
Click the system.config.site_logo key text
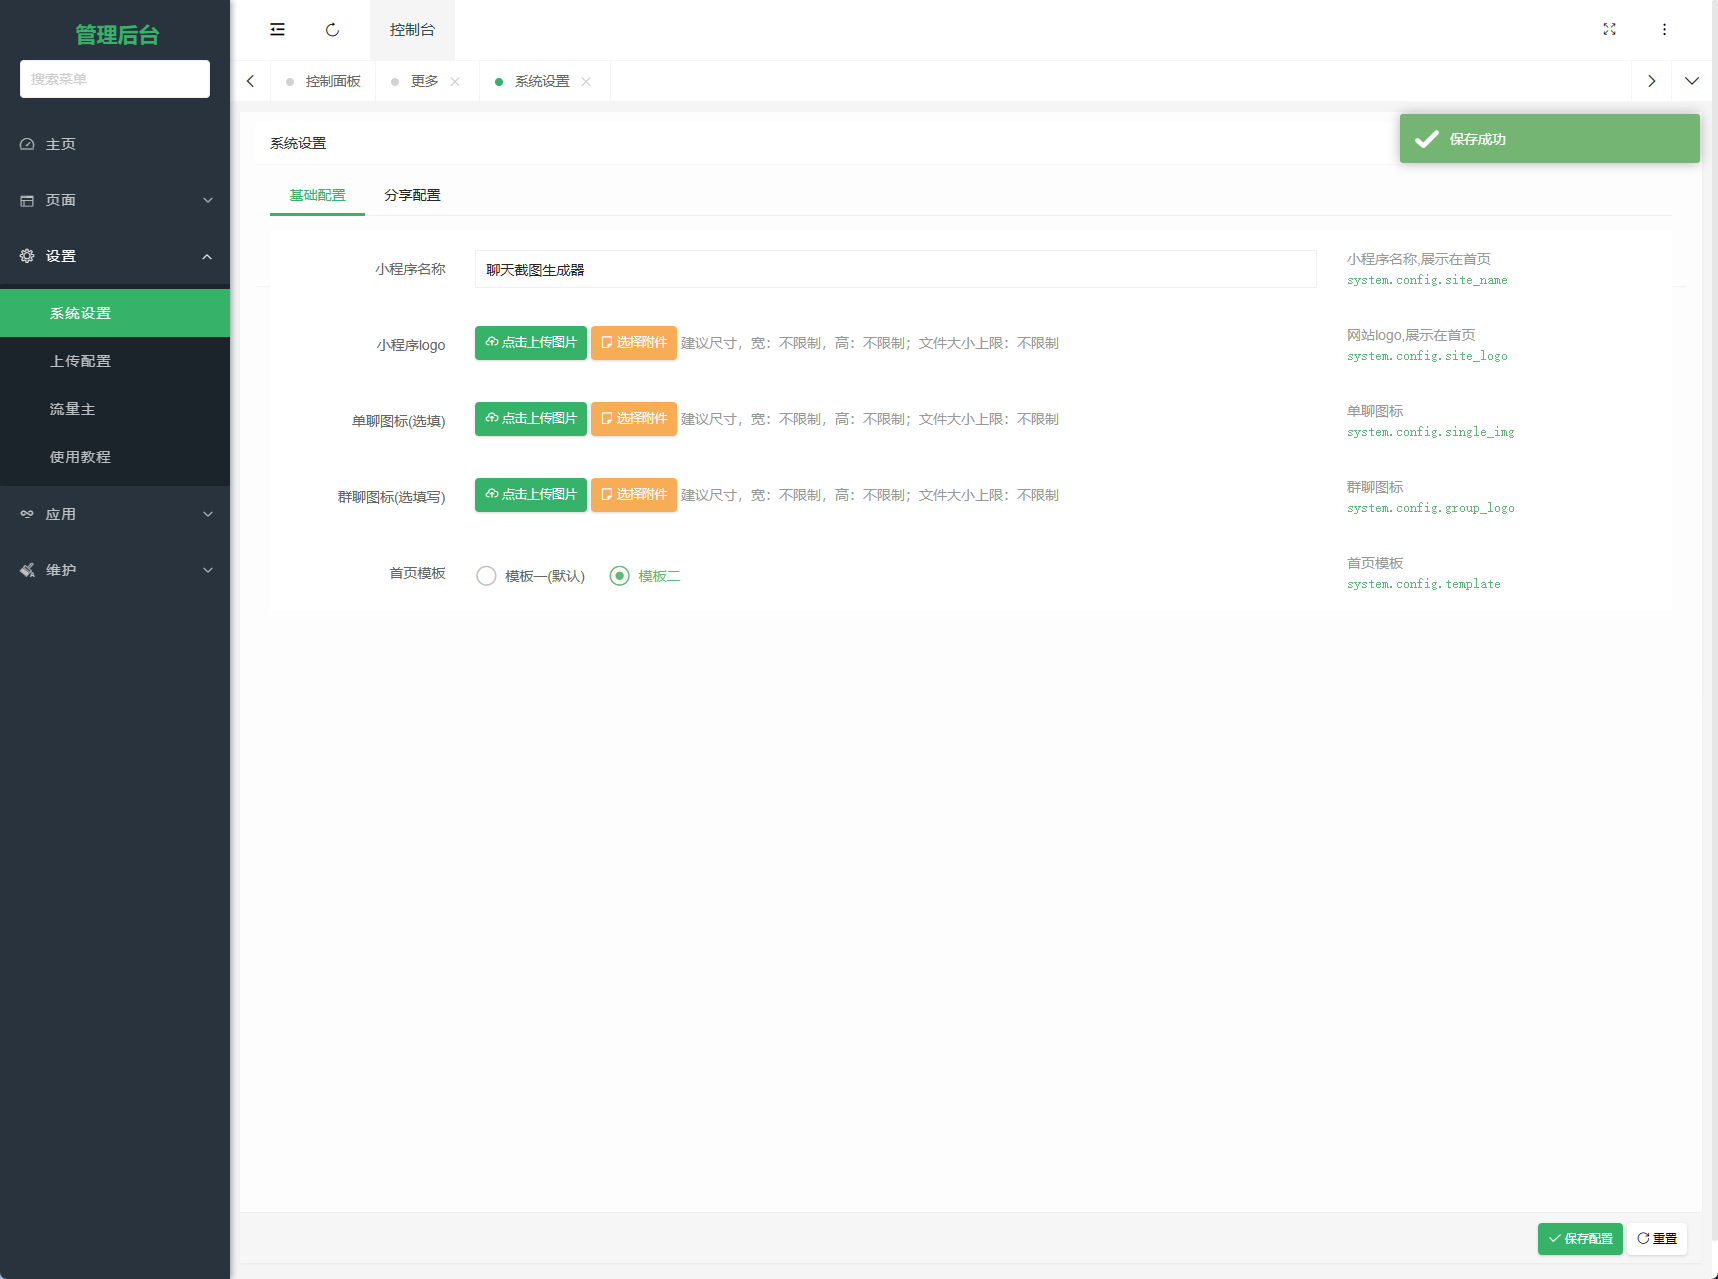1427,356
